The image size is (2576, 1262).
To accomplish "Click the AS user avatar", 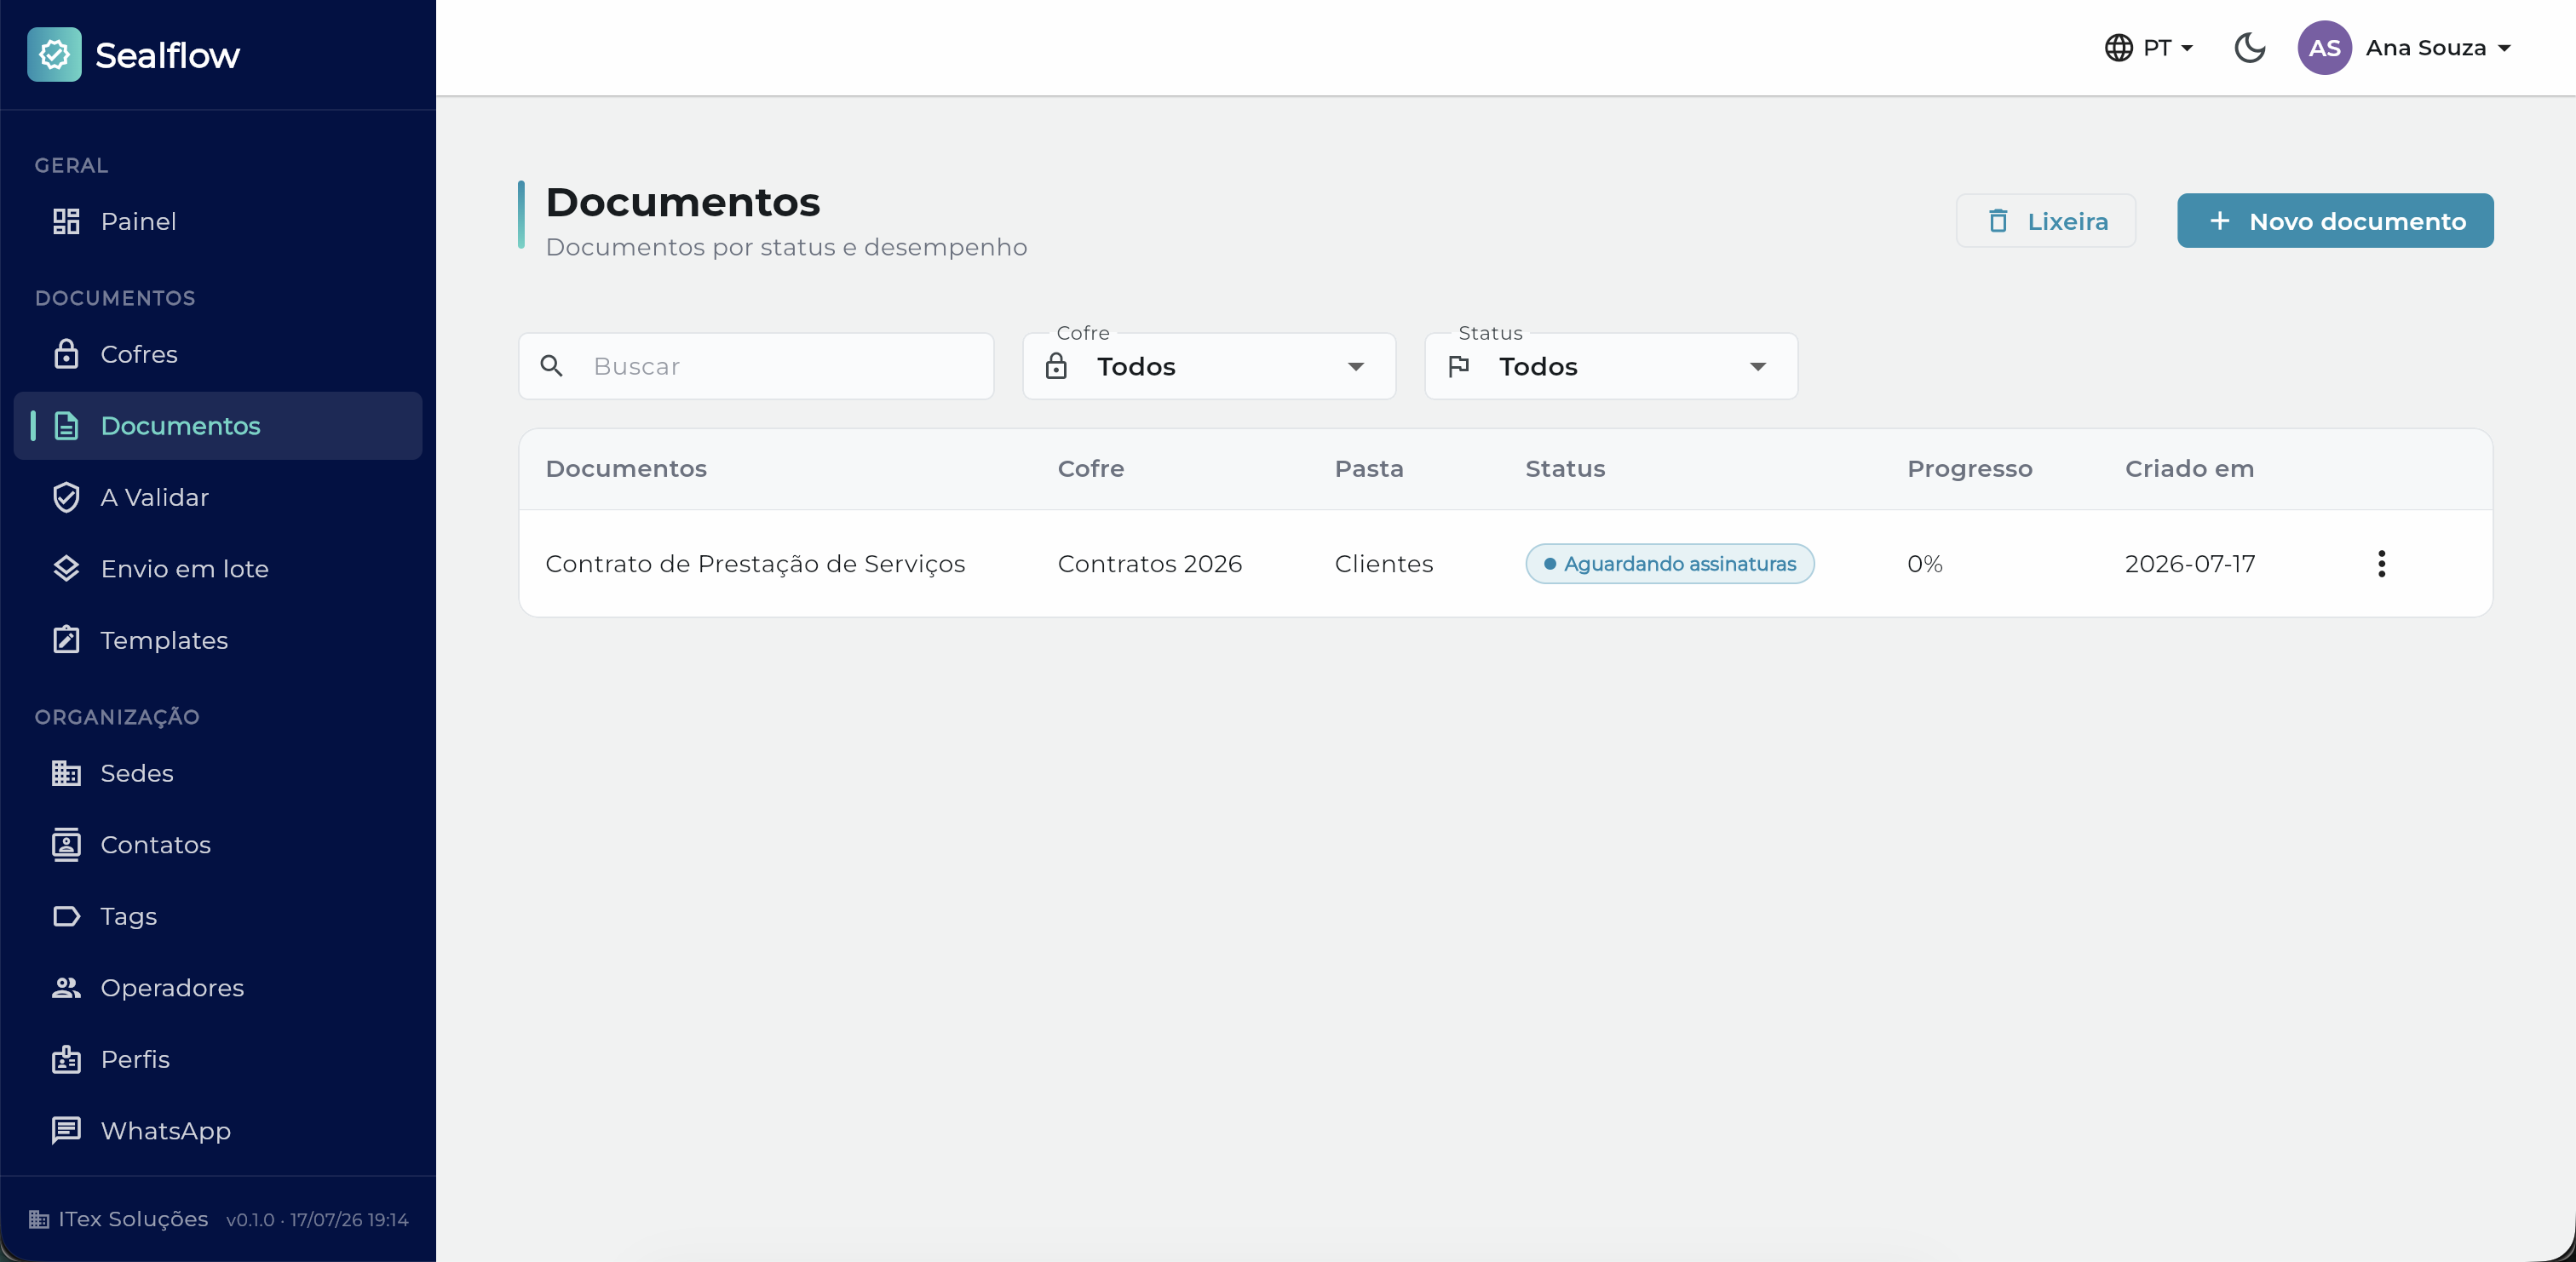I will coord(2324,48).
